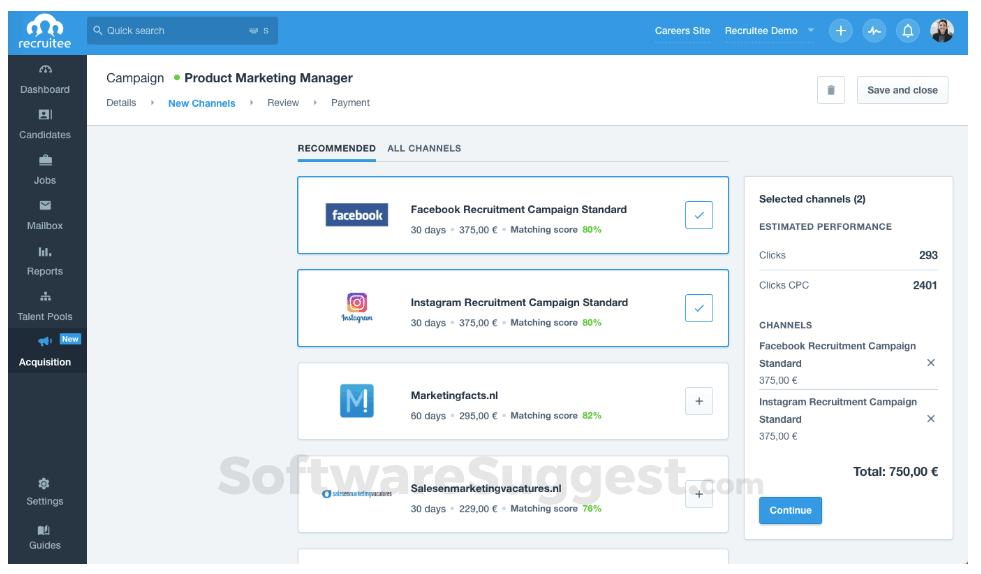Click the Total: 750,00 € amount

tap(895, 472)
